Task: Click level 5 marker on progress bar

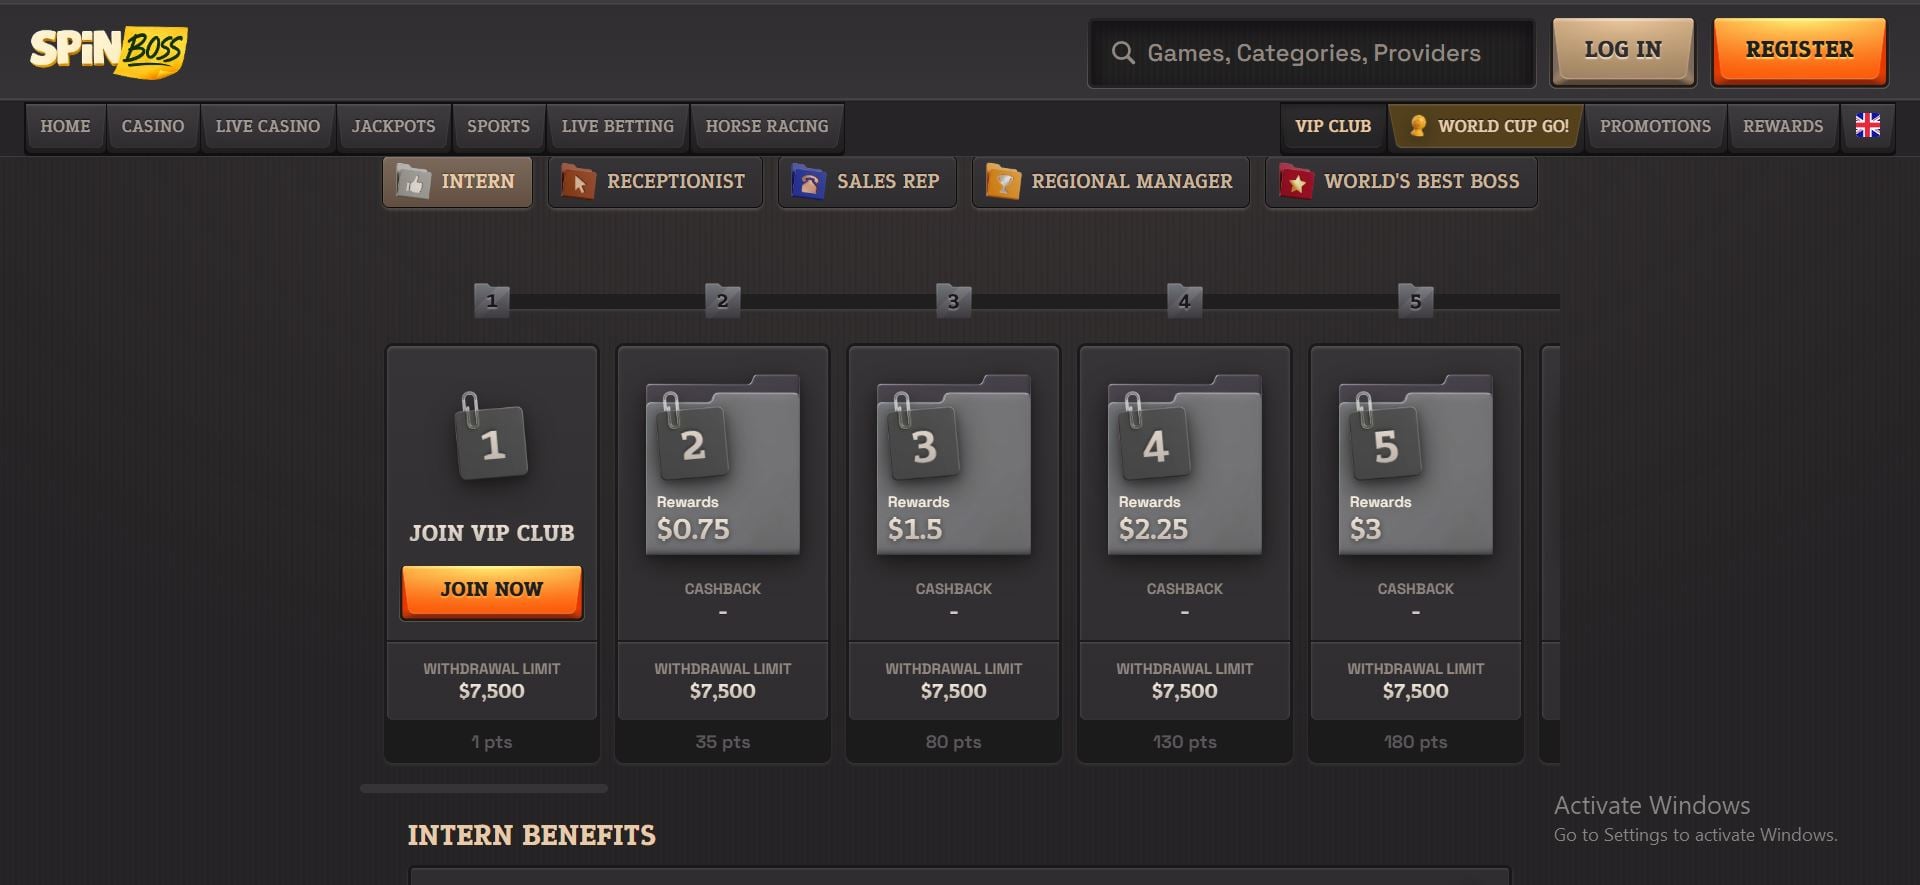Action: point(1415,300)
